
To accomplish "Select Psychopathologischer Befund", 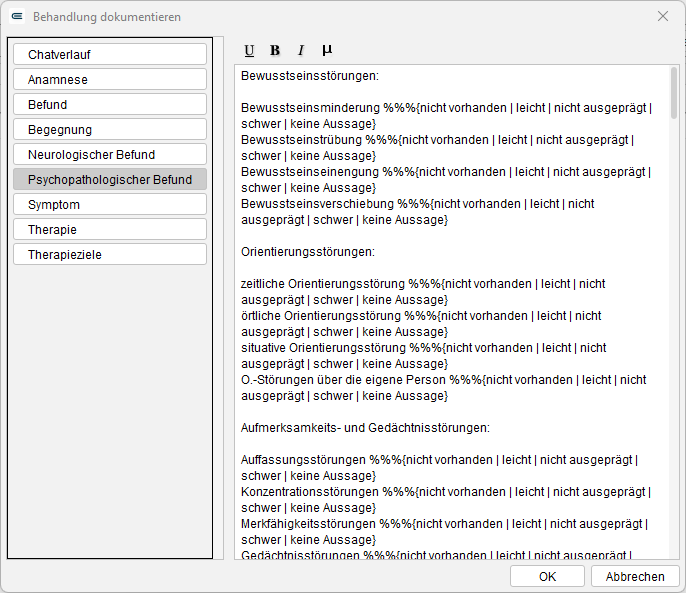I will coord(110,179).
